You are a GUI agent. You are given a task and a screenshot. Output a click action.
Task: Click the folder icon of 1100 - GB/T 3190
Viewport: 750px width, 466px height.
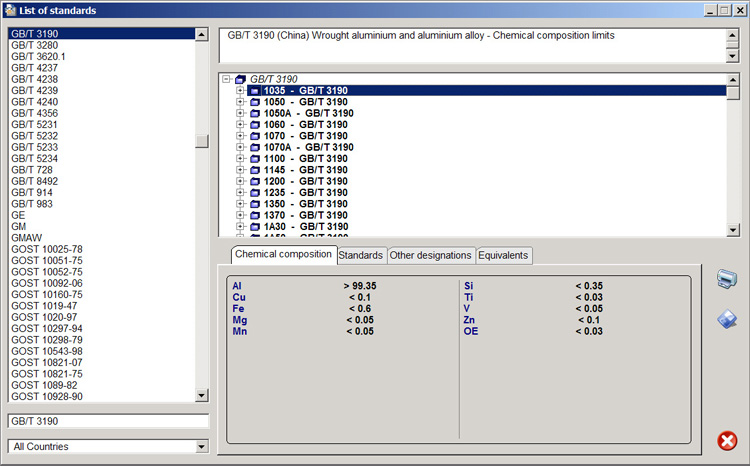pyautogui.click(x=255, y=159)
